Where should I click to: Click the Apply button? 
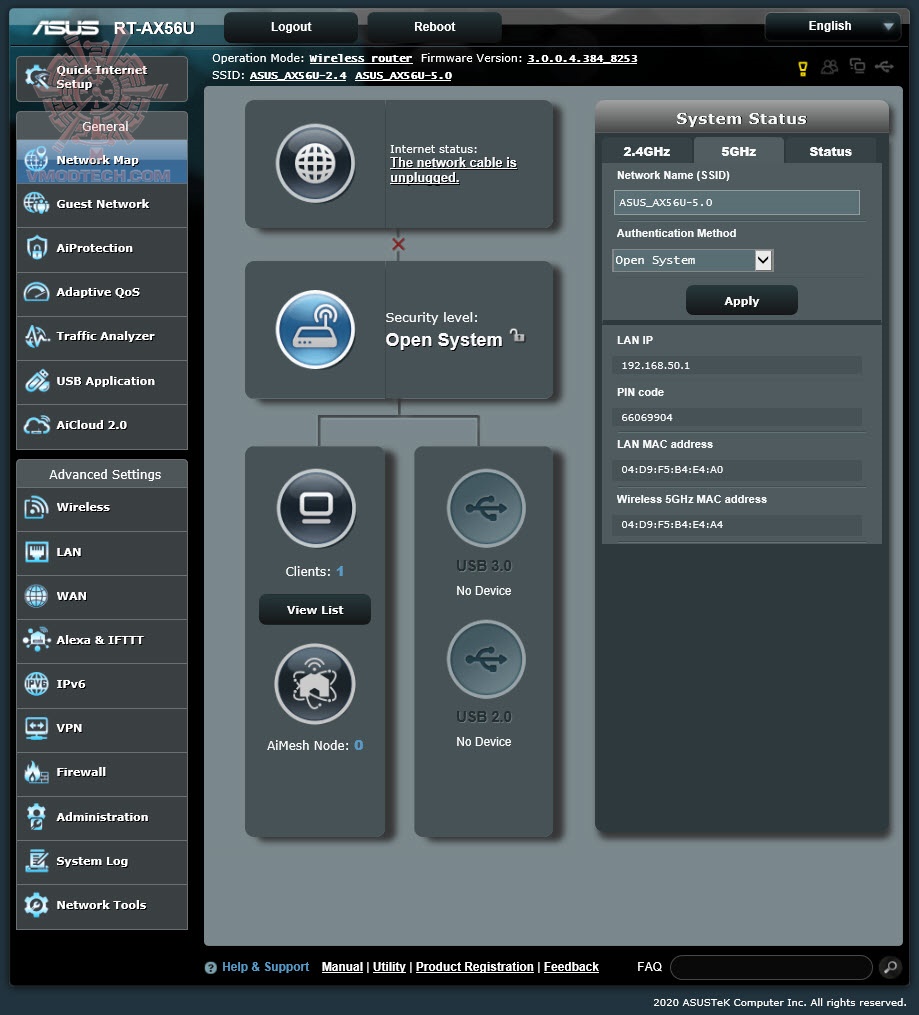coord(741,300)
